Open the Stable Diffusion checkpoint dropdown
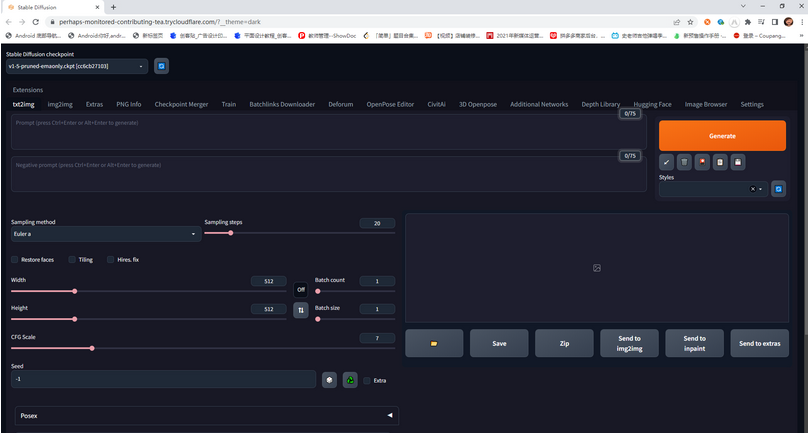This screenshot has width=812, height=433. coord(76,66)
